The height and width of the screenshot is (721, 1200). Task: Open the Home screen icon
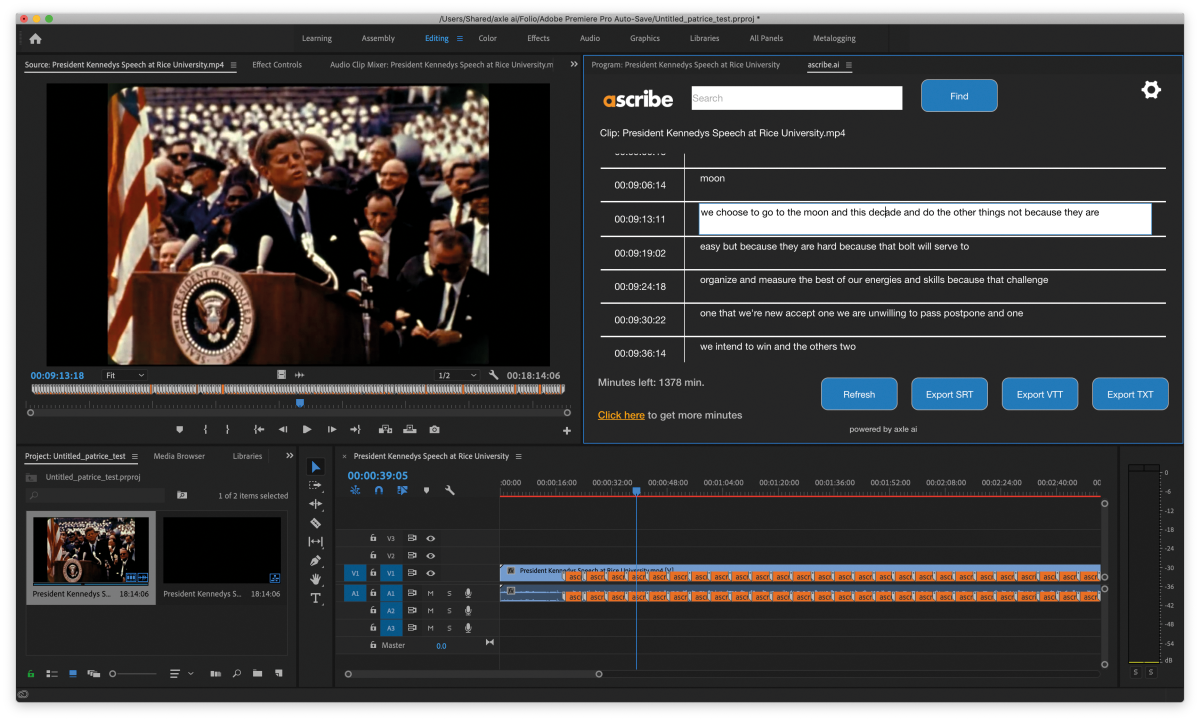(35, 39)
